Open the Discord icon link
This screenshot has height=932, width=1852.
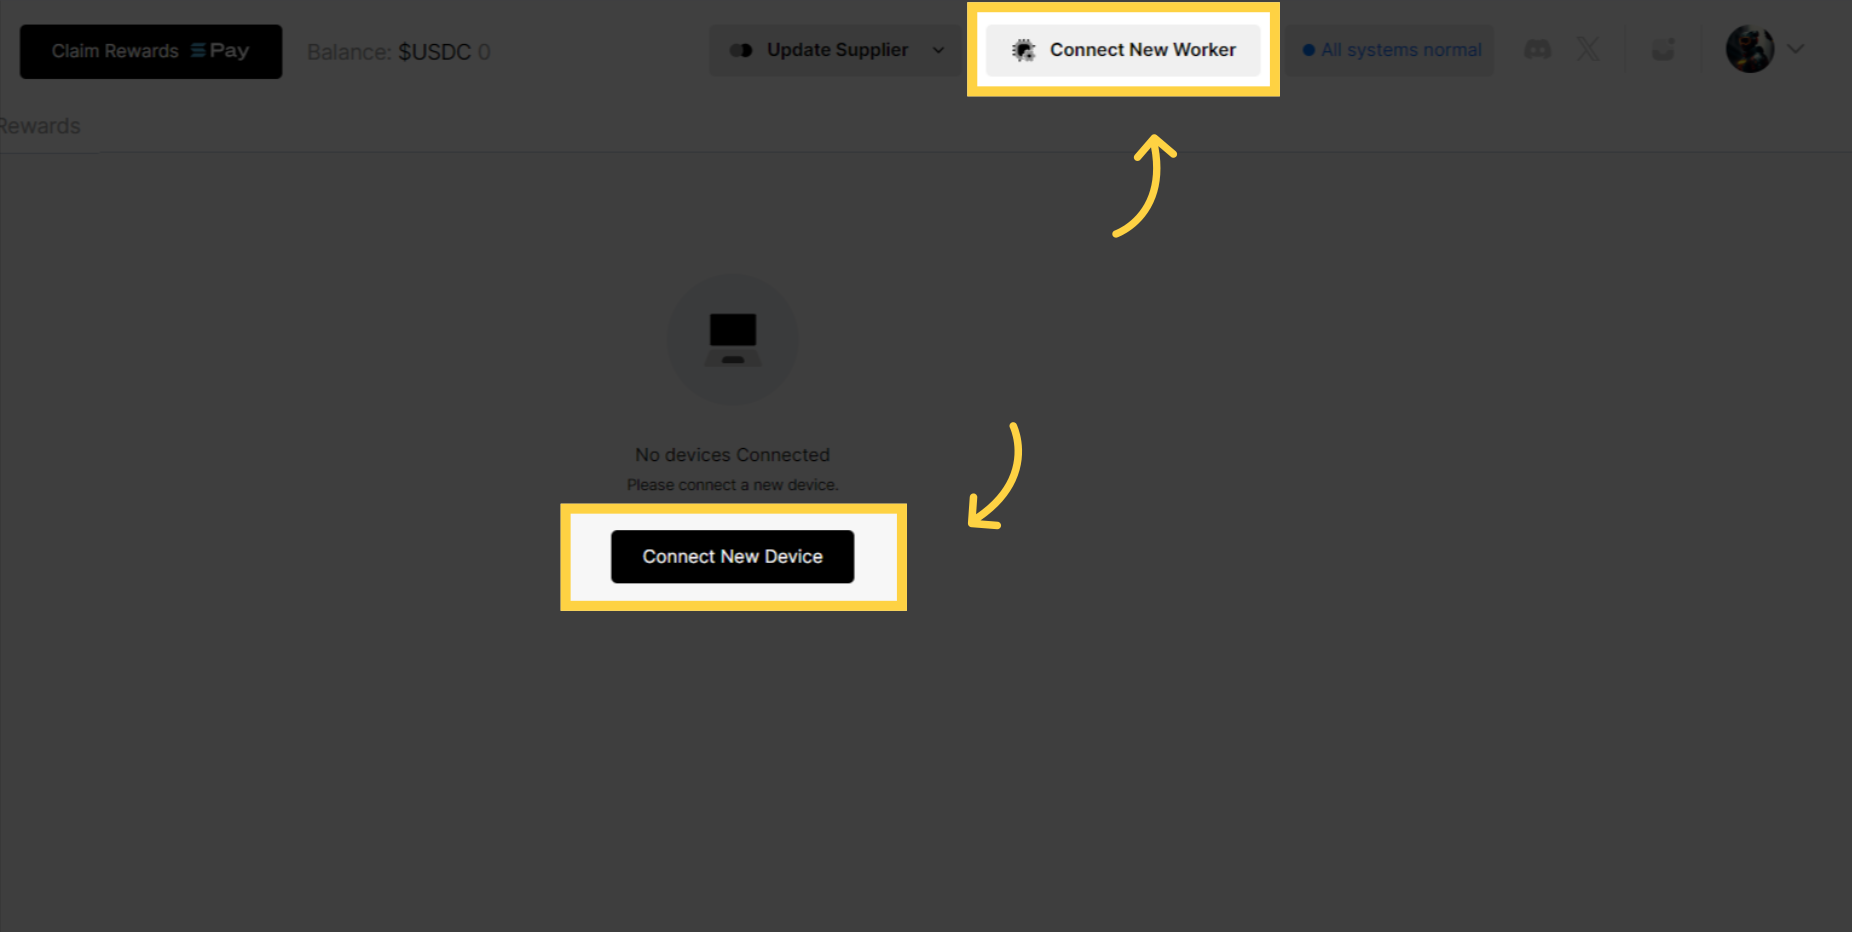tap(1537, 49)
